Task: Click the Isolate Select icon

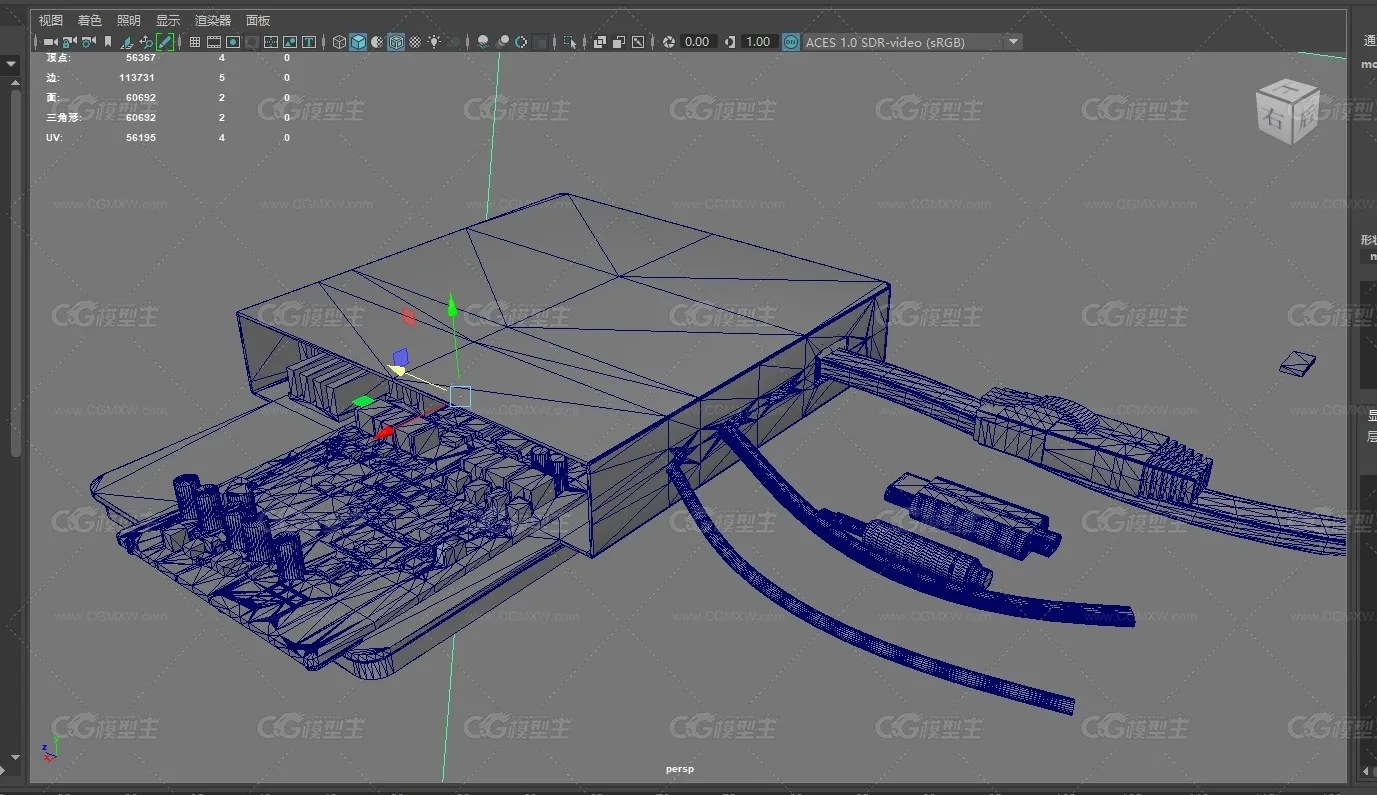Action: (570, 42)
